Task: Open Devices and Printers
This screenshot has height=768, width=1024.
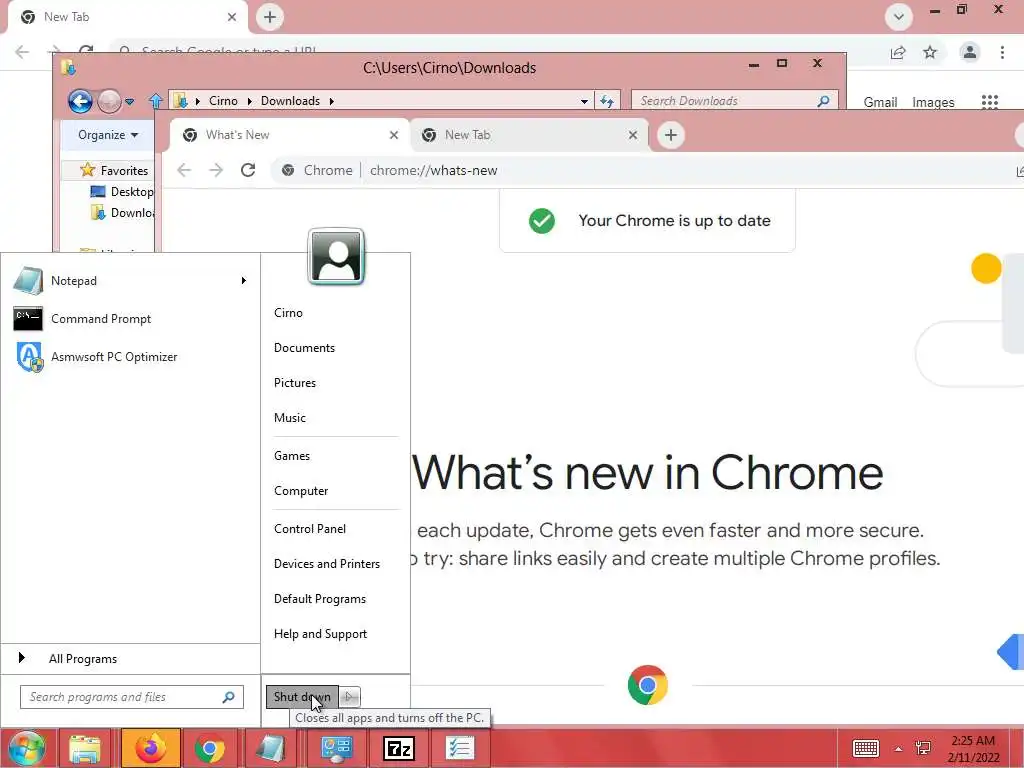Action: pyautogui.click(x=327, y=564)
